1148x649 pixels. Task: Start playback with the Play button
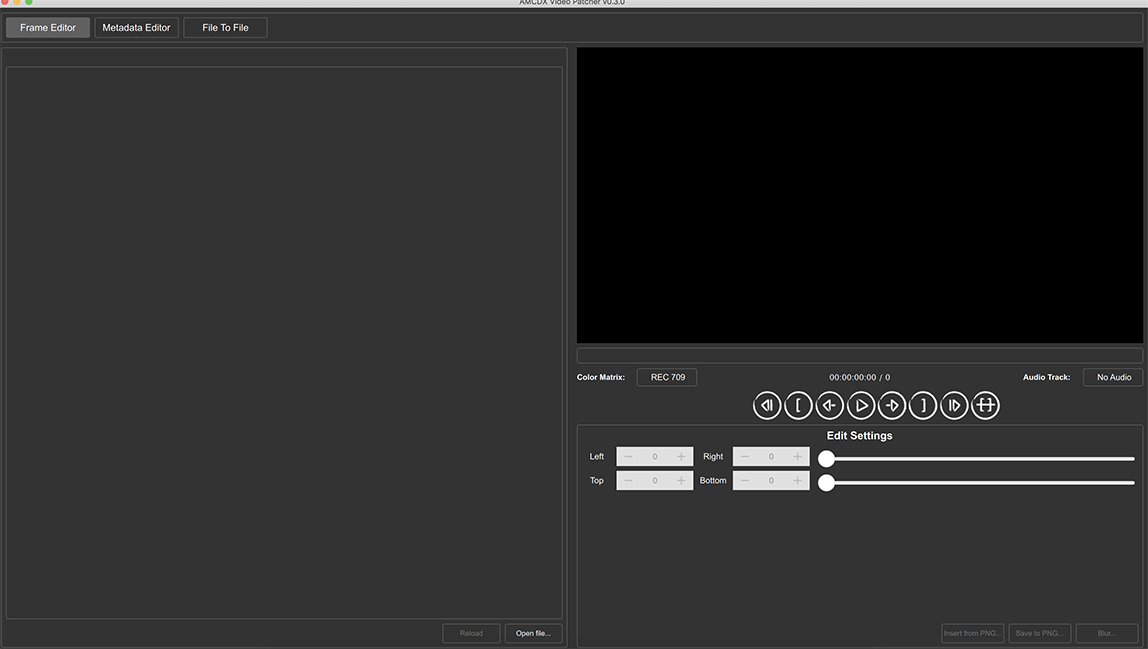[861, 405]
